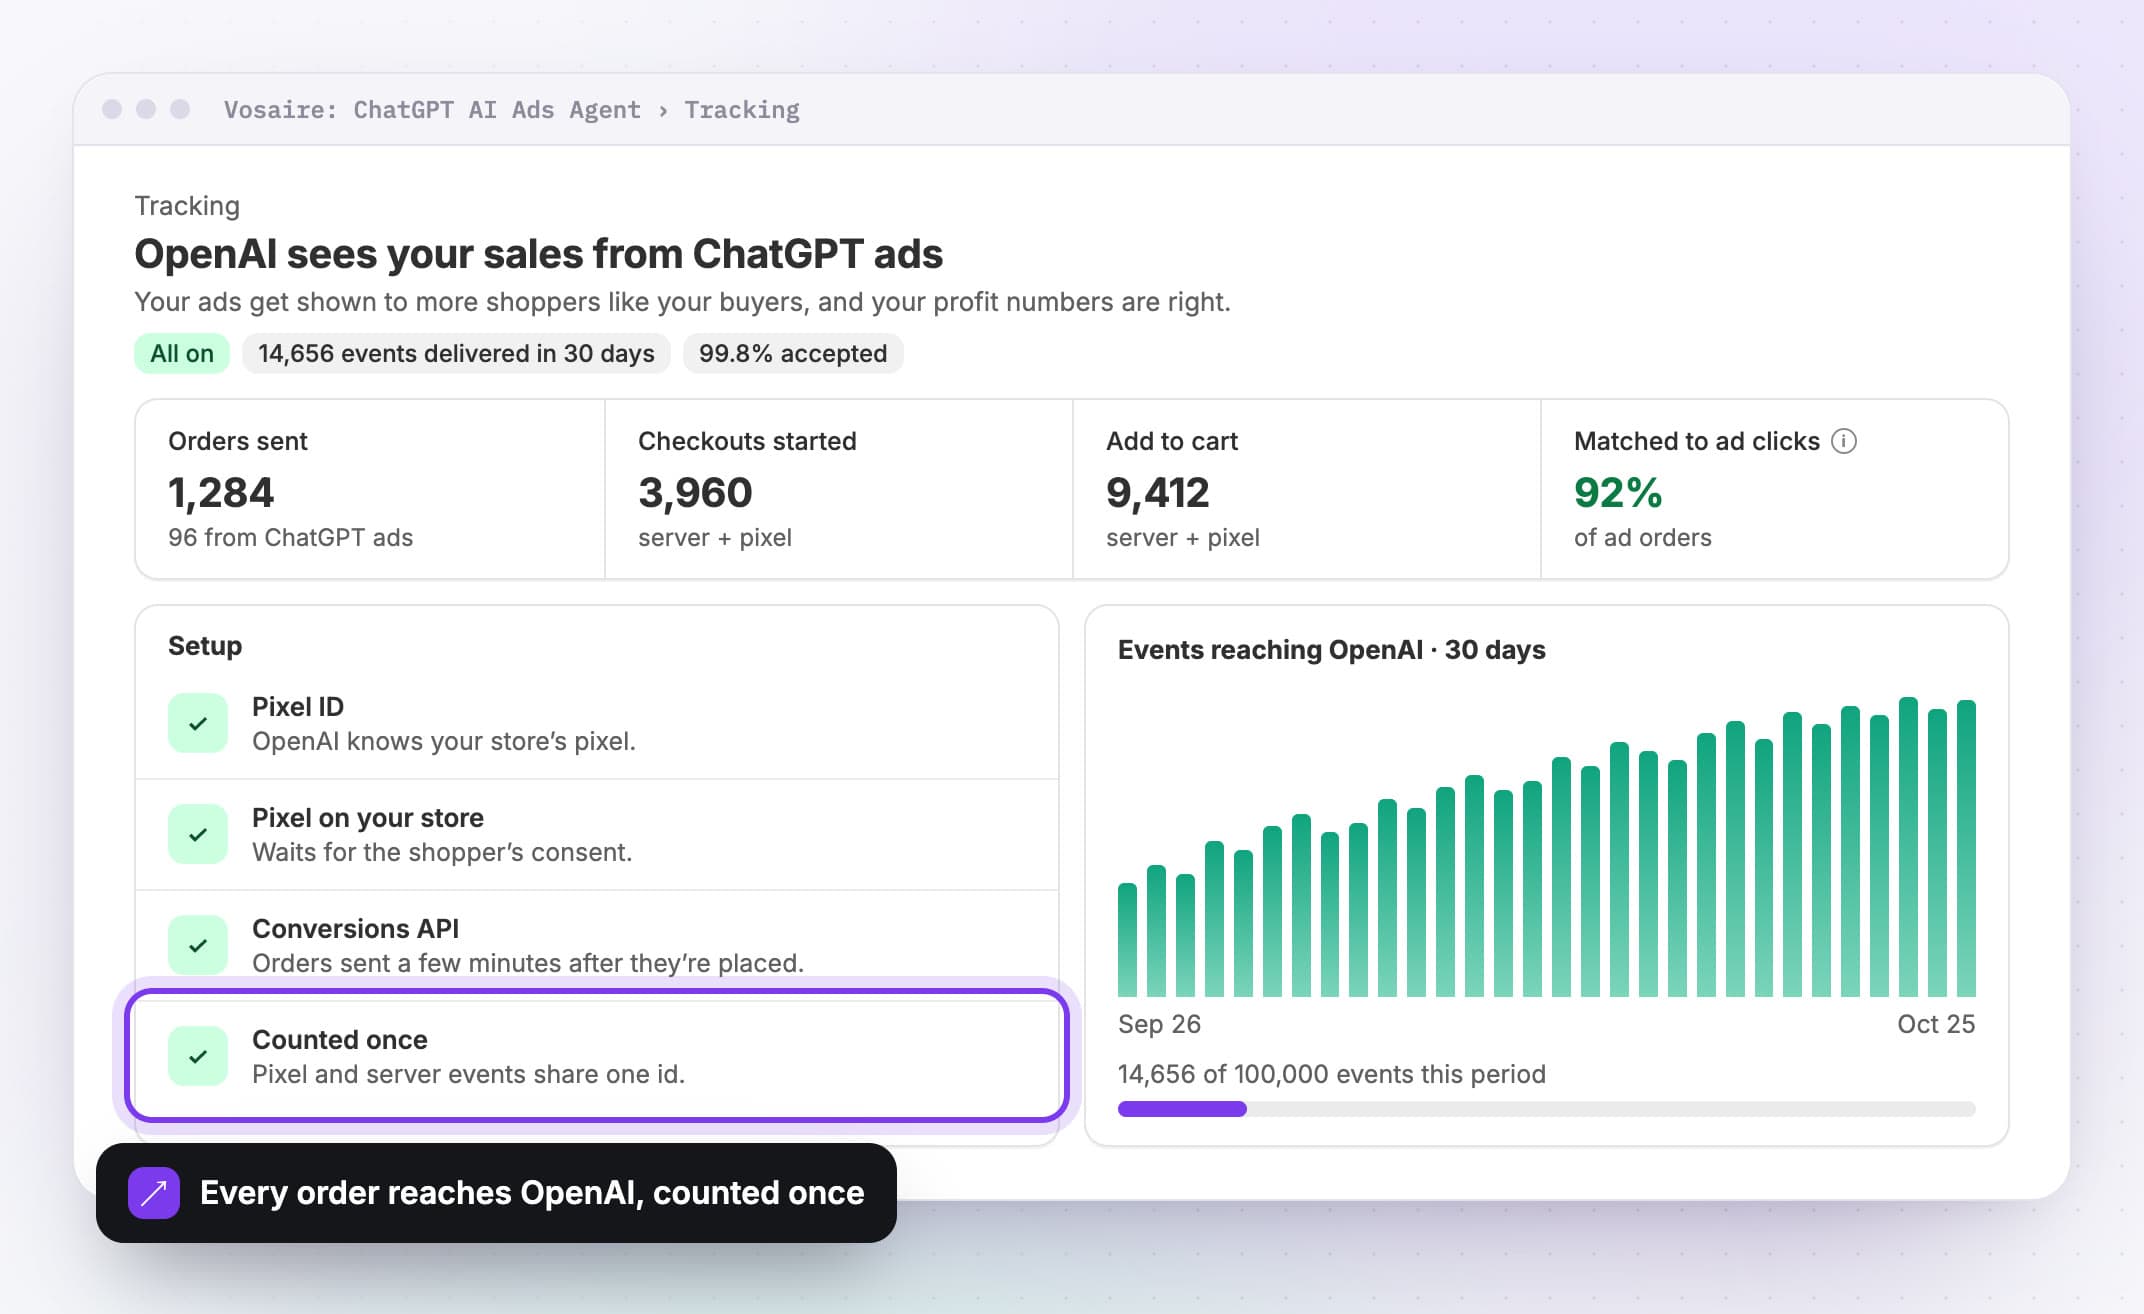Click the 99.8% accepted chip
The height and width of the screenshot is (1314, 2144).
click(x=793, y=353)
